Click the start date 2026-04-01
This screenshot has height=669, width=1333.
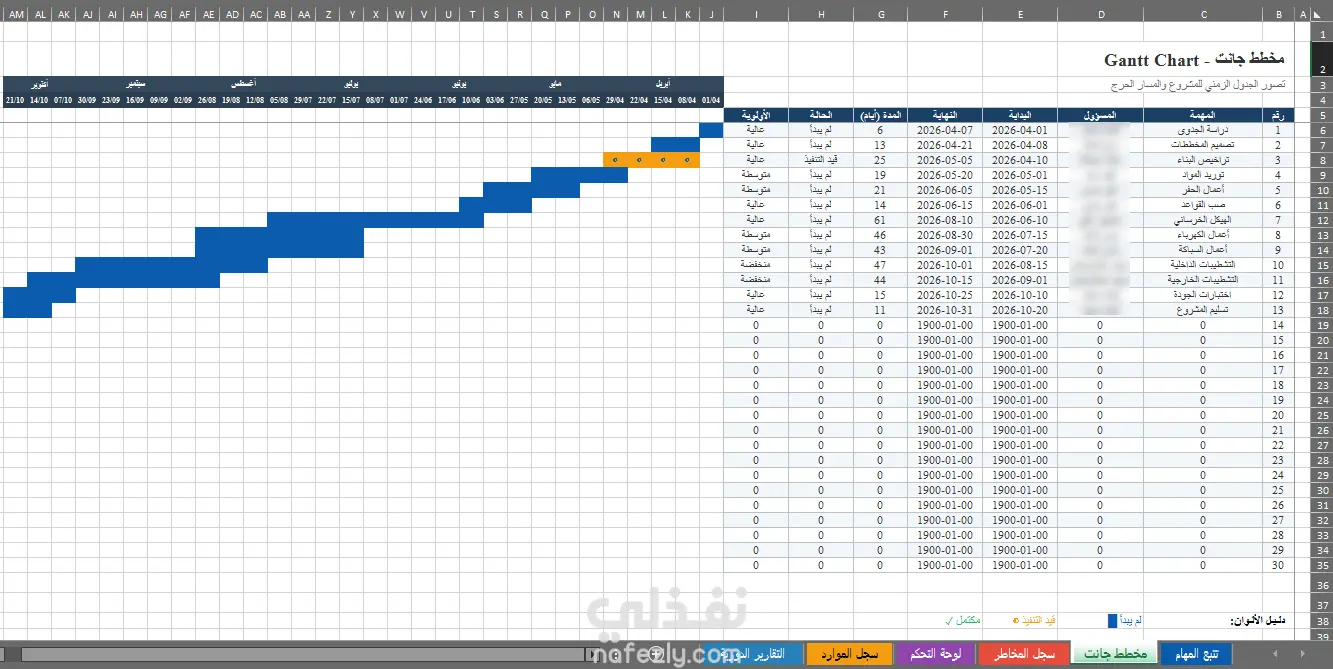point(1020,130)
